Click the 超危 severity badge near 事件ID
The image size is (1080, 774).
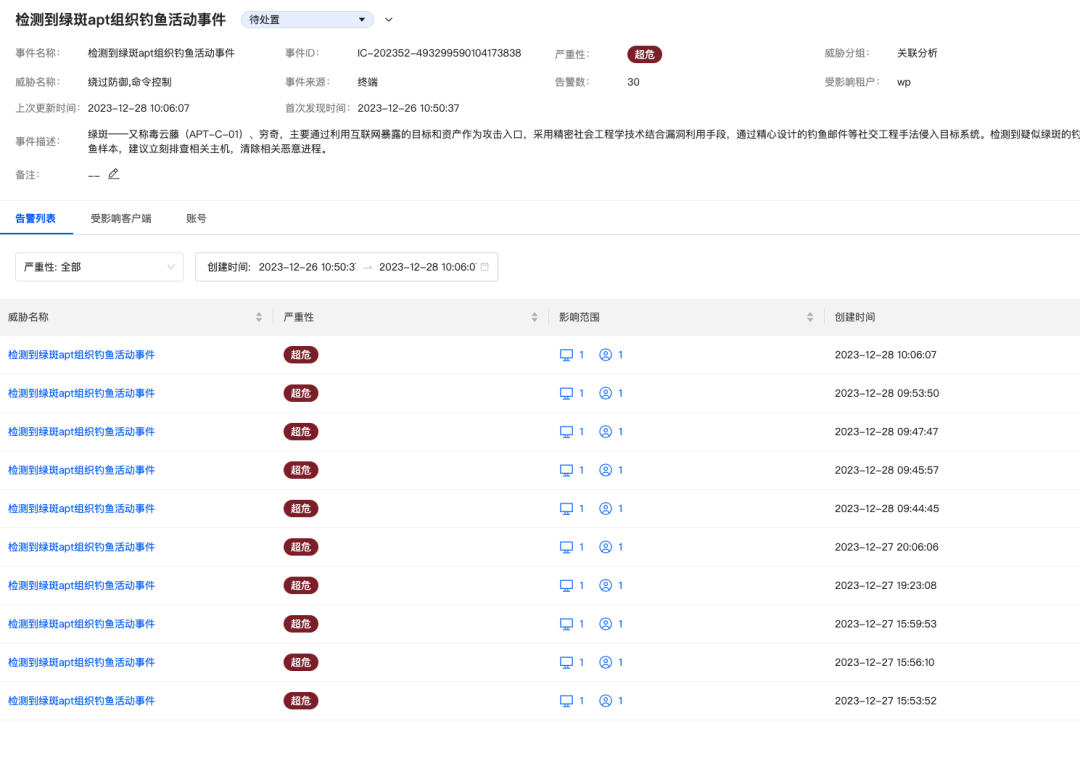click(644, 55)
